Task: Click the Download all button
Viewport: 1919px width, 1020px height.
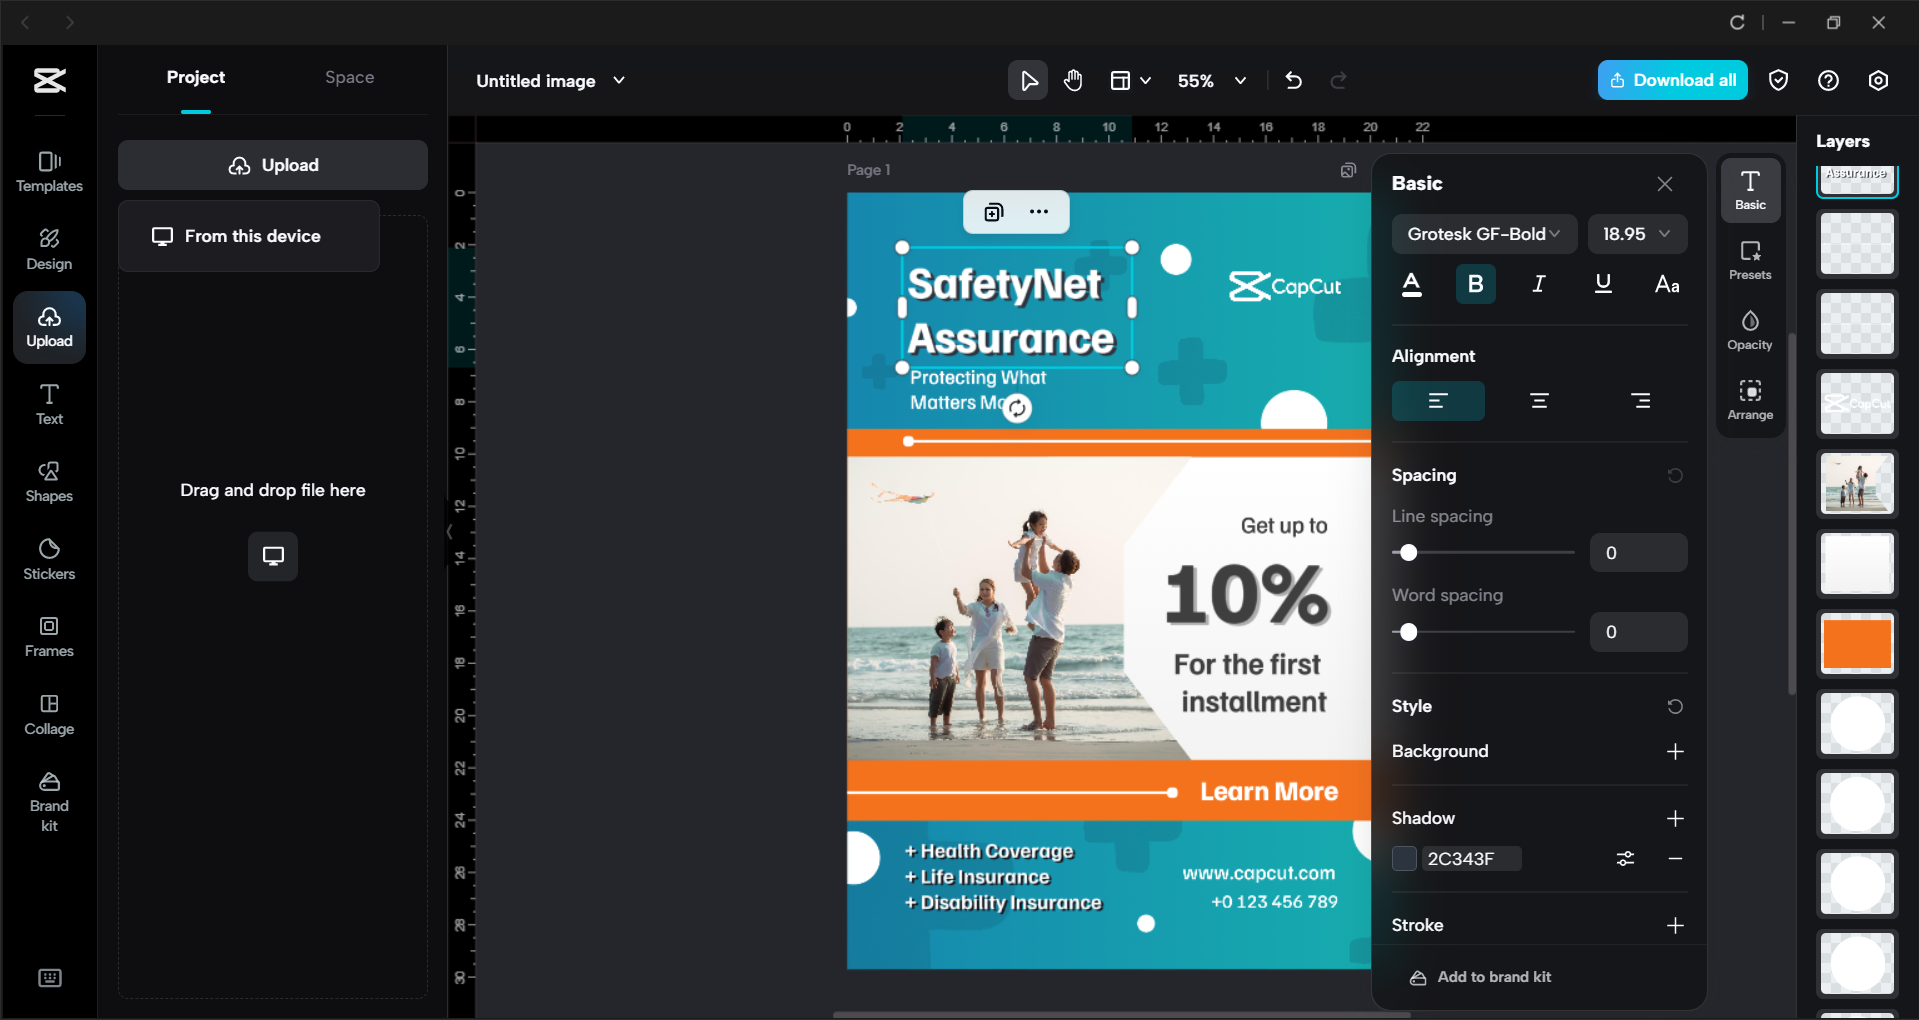Action: (x=1671, y=79)
